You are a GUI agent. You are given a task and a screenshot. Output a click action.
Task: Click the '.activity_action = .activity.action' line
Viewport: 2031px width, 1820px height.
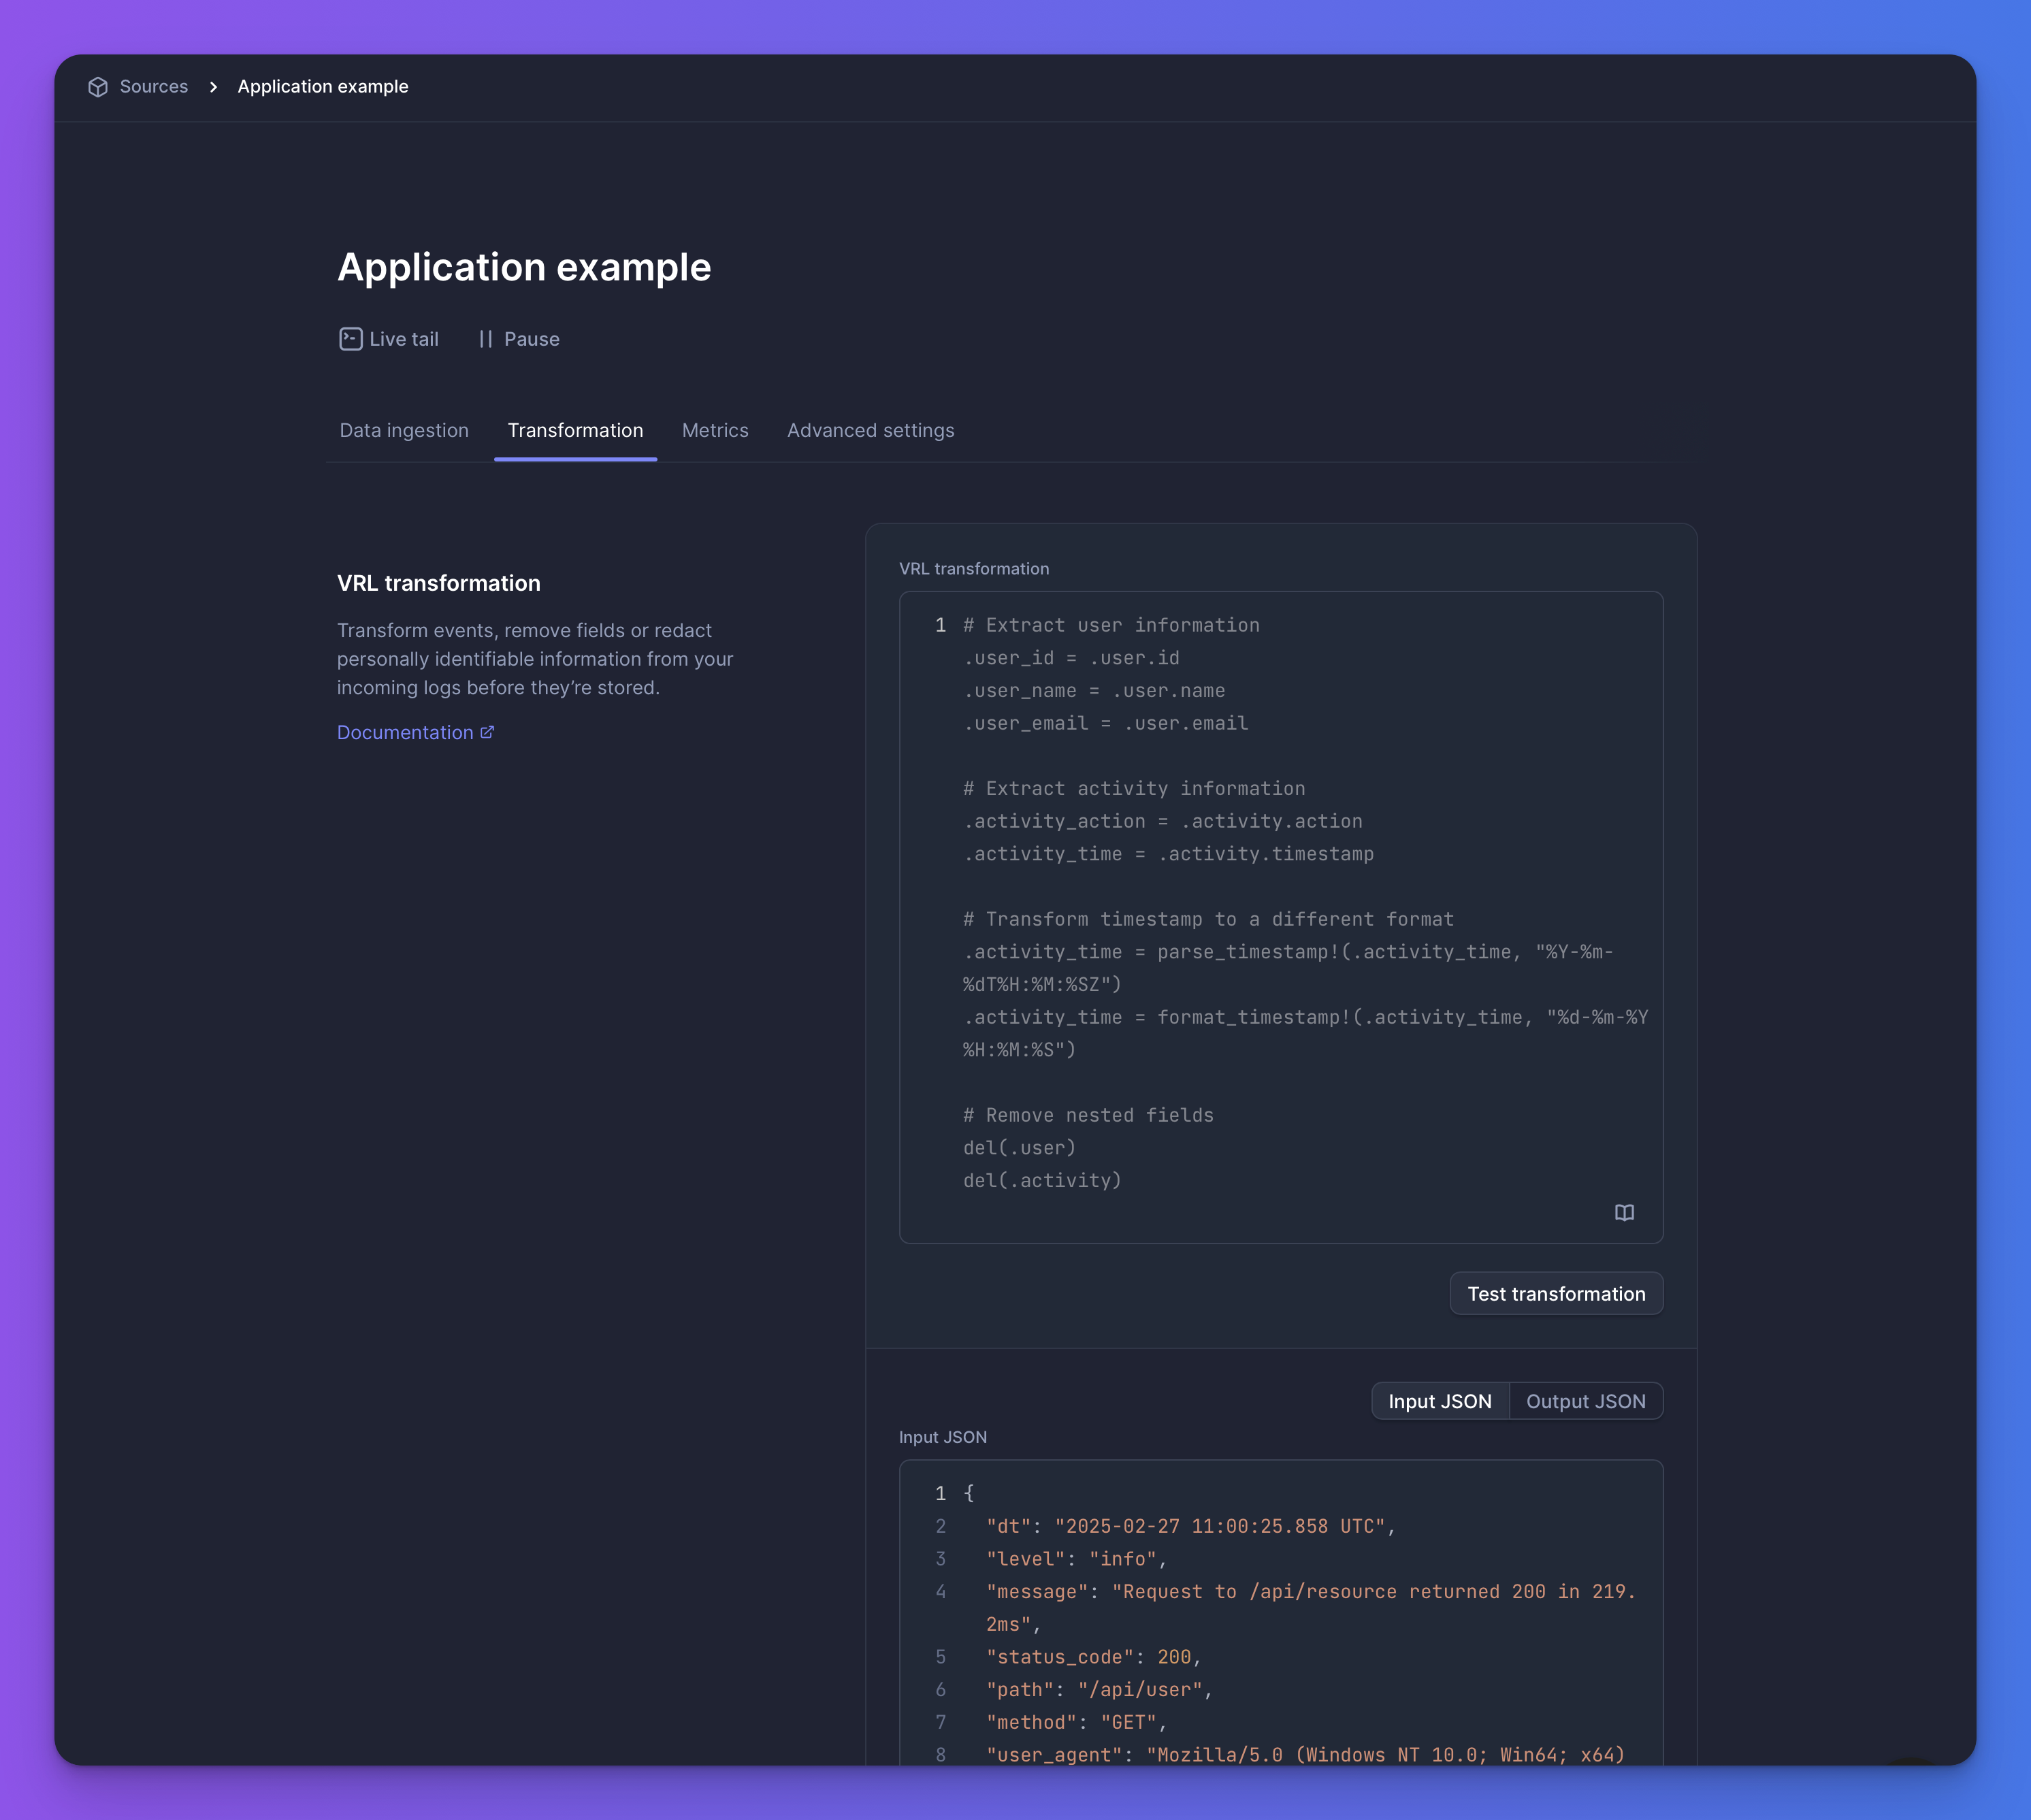click(x=1162, y=821)
